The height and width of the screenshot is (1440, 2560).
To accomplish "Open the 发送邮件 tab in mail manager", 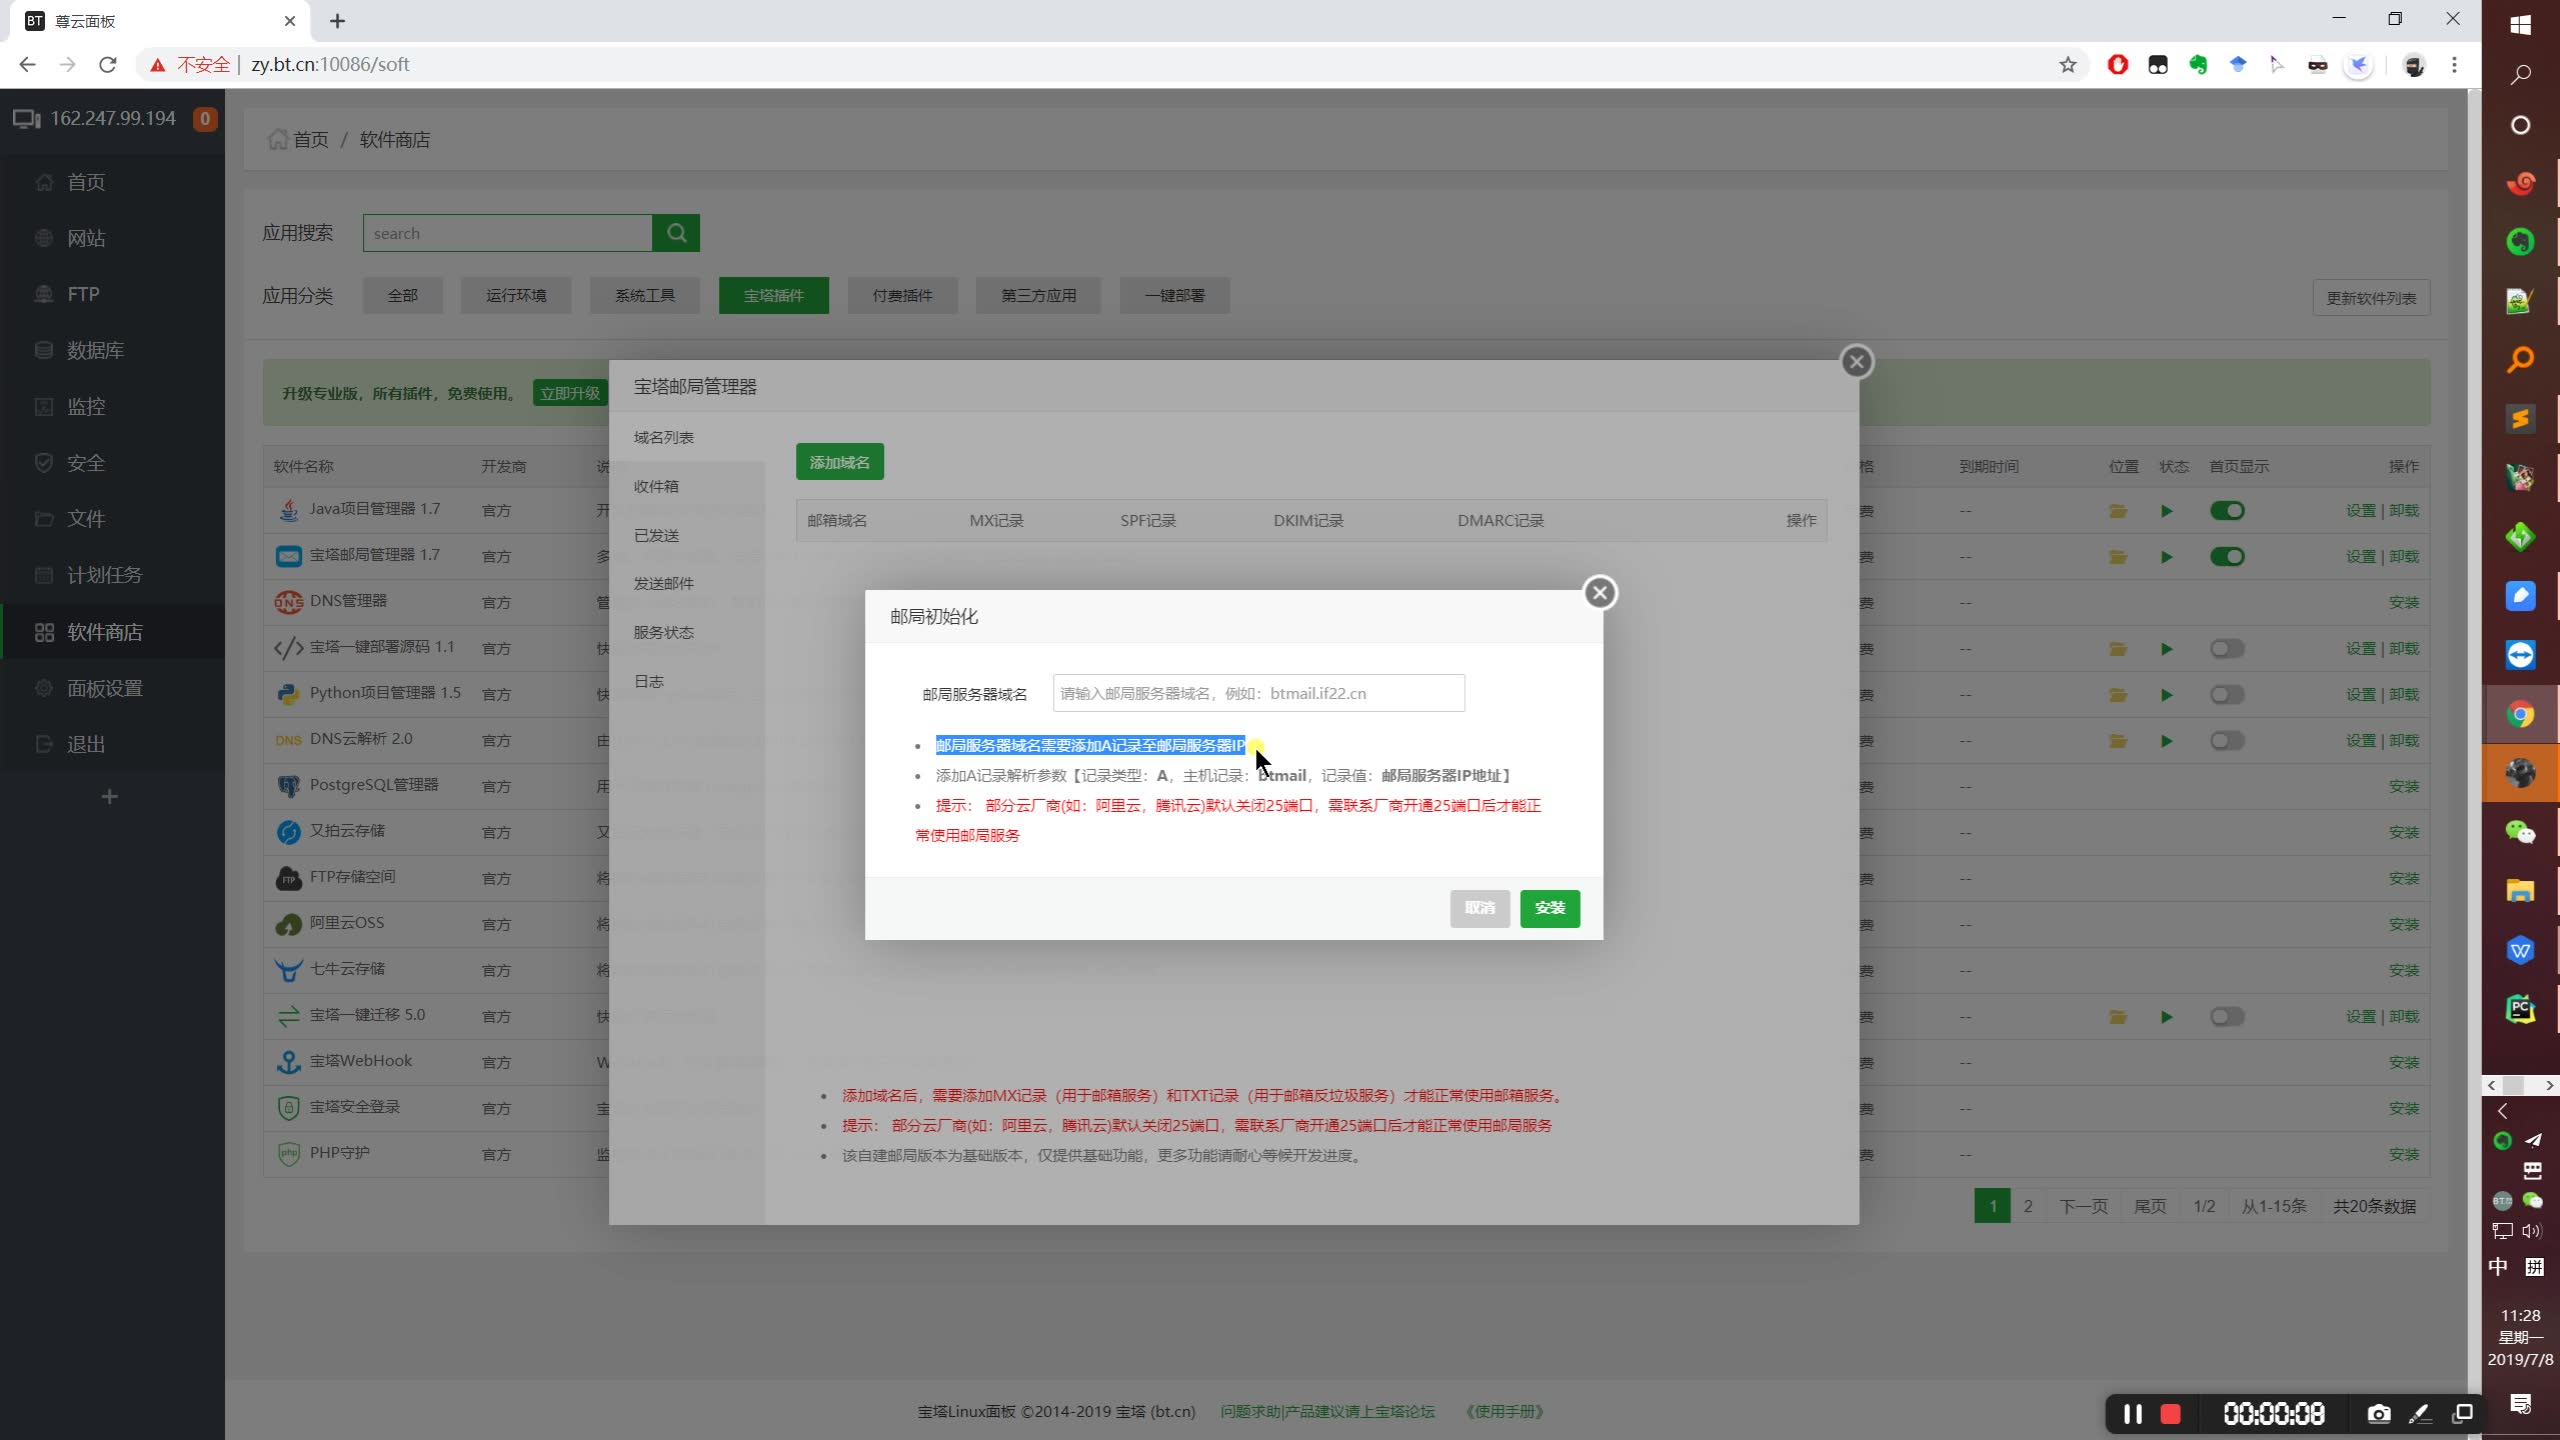I will (x=663, y=583).
